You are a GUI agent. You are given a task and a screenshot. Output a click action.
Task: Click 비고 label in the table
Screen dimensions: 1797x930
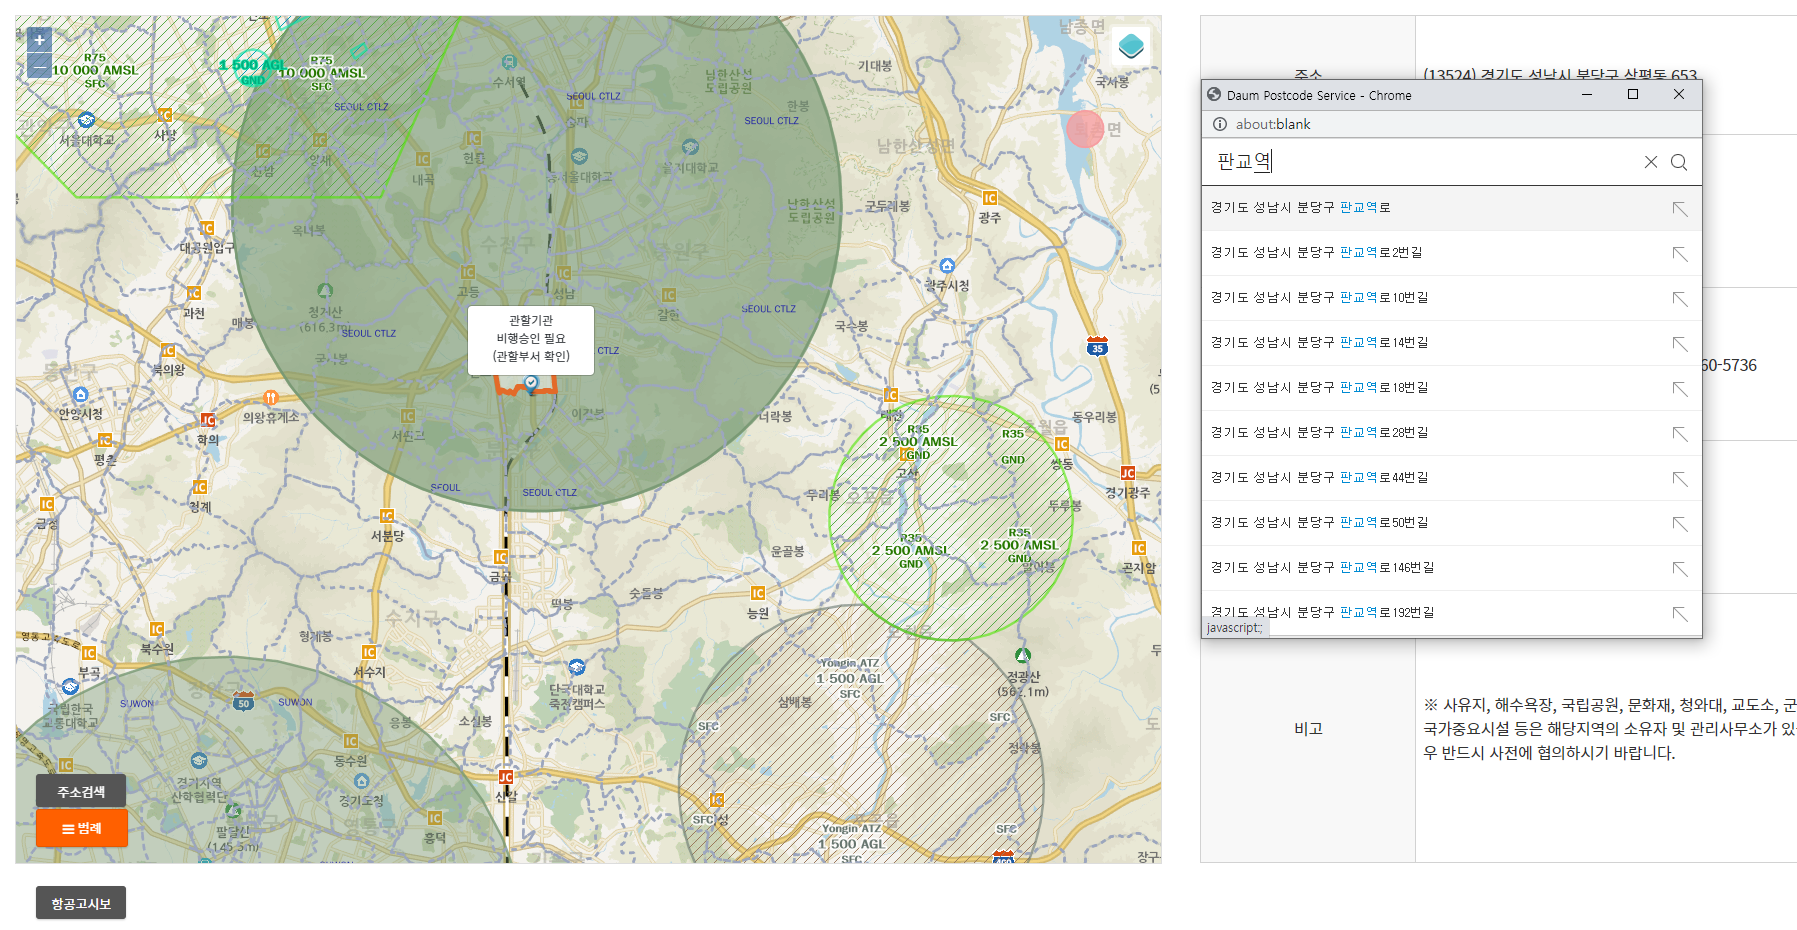point(1308,729)
